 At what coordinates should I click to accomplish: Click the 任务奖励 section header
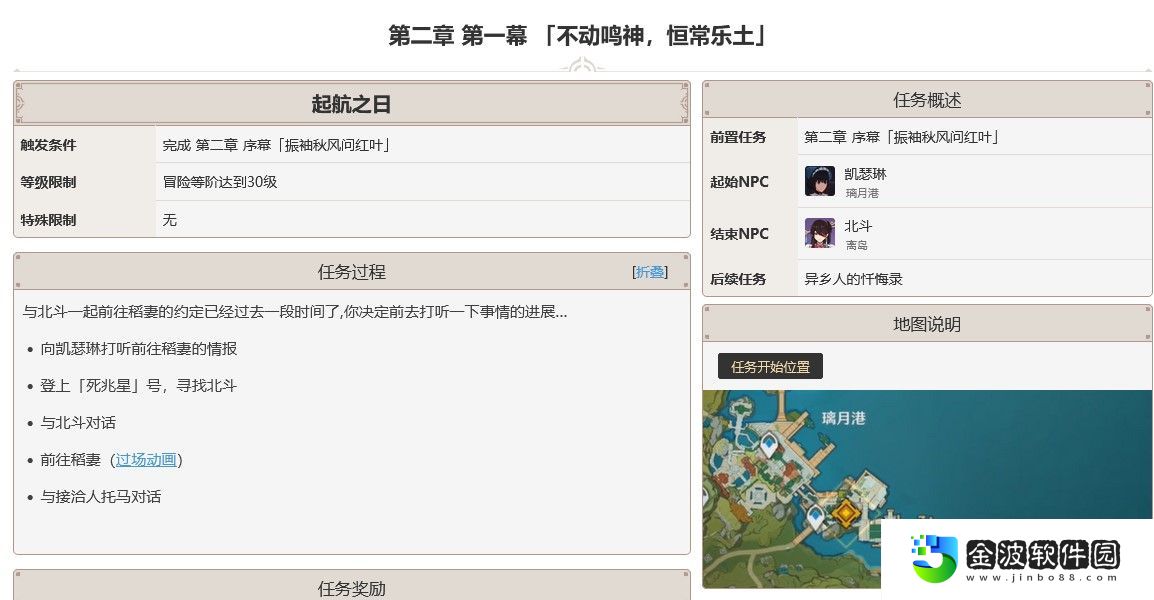click(x=351, y=588)
